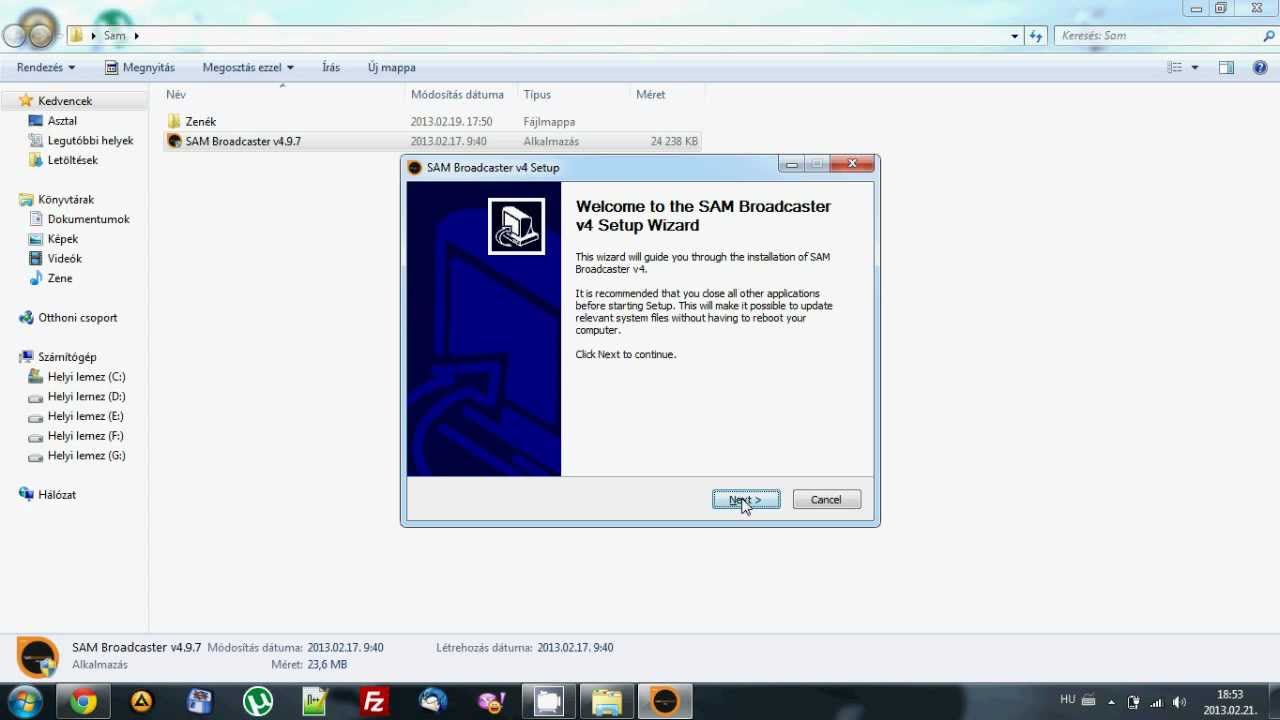Viewport: 1280px width, 720px height.
Task: Open the FileZilla taskbar icon
Action: [x=374, y=702]
